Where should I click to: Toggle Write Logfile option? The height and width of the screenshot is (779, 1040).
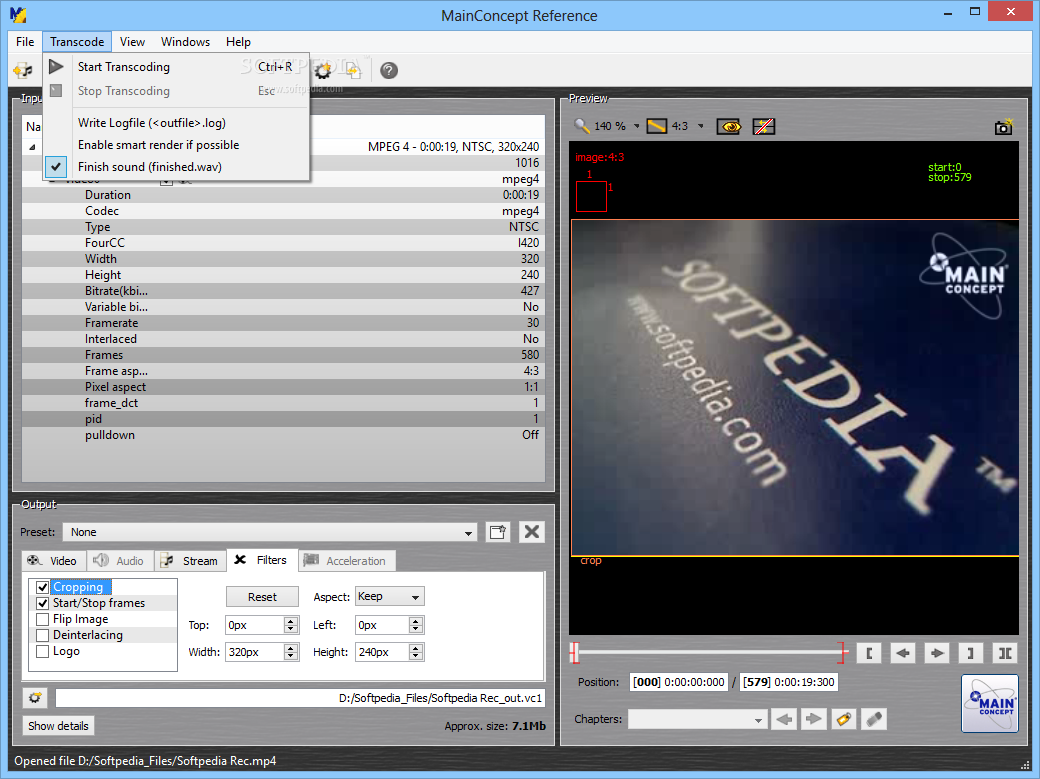pos(176,123)
